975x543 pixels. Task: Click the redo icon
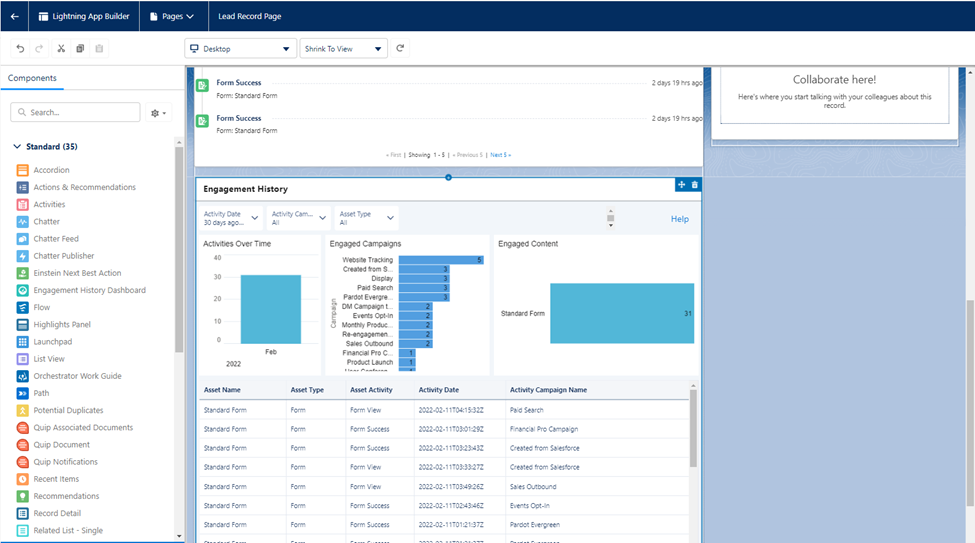(39, 49)
